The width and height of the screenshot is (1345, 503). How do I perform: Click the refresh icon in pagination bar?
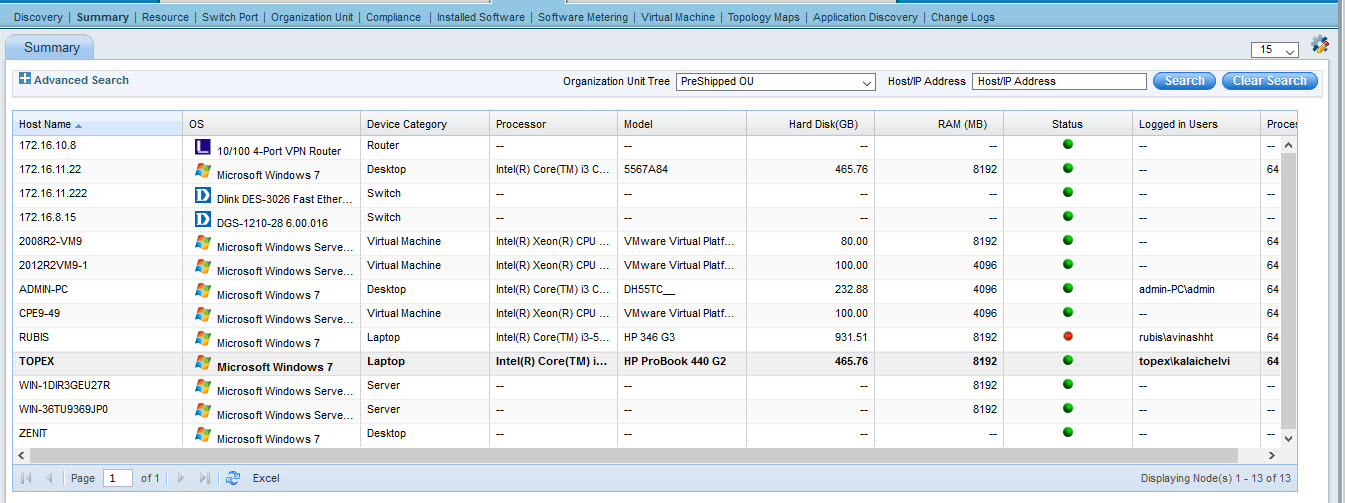[x=233, y=479]
